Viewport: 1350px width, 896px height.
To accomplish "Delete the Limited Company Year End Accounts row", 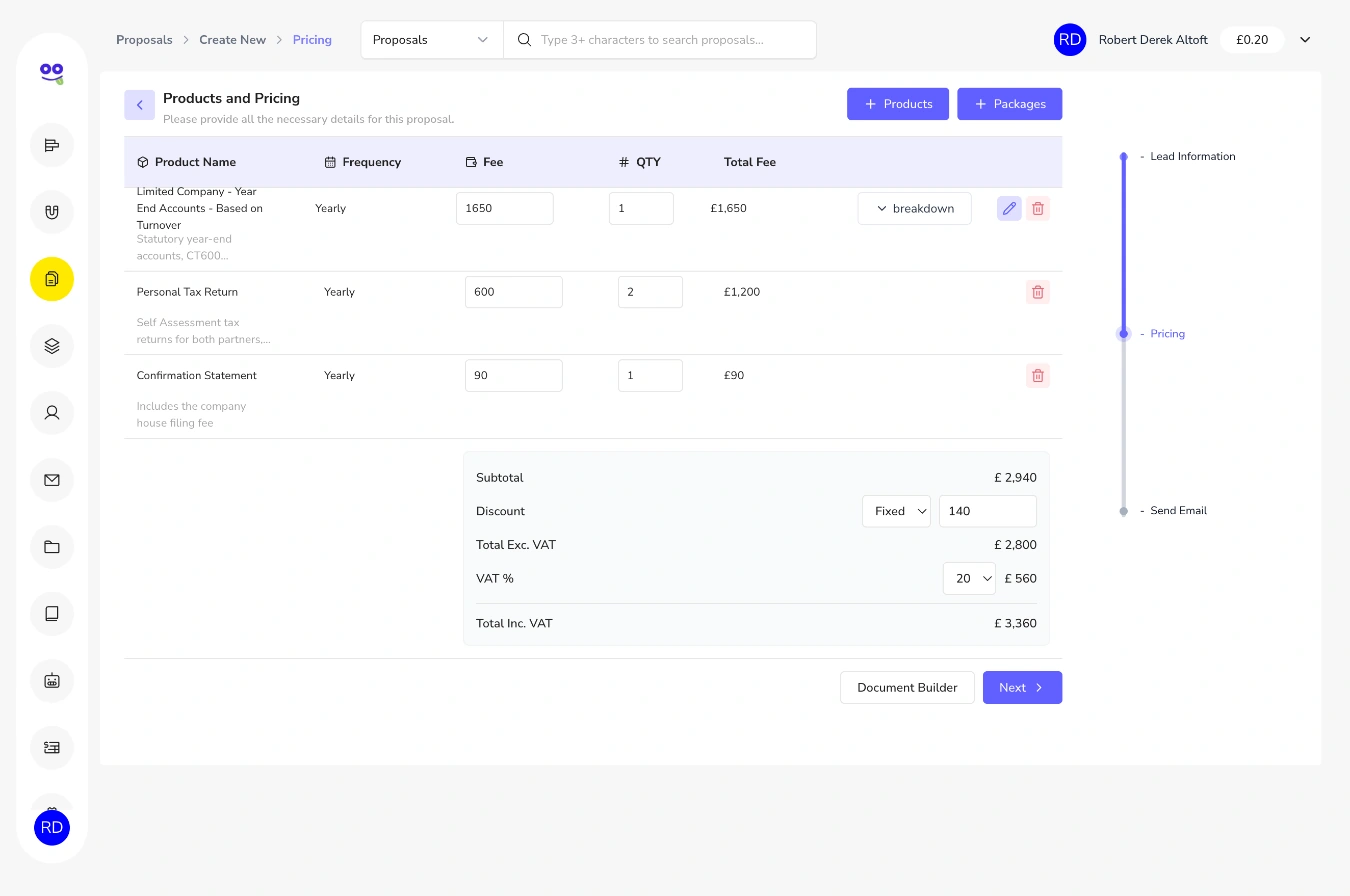I will point(1038,208).
